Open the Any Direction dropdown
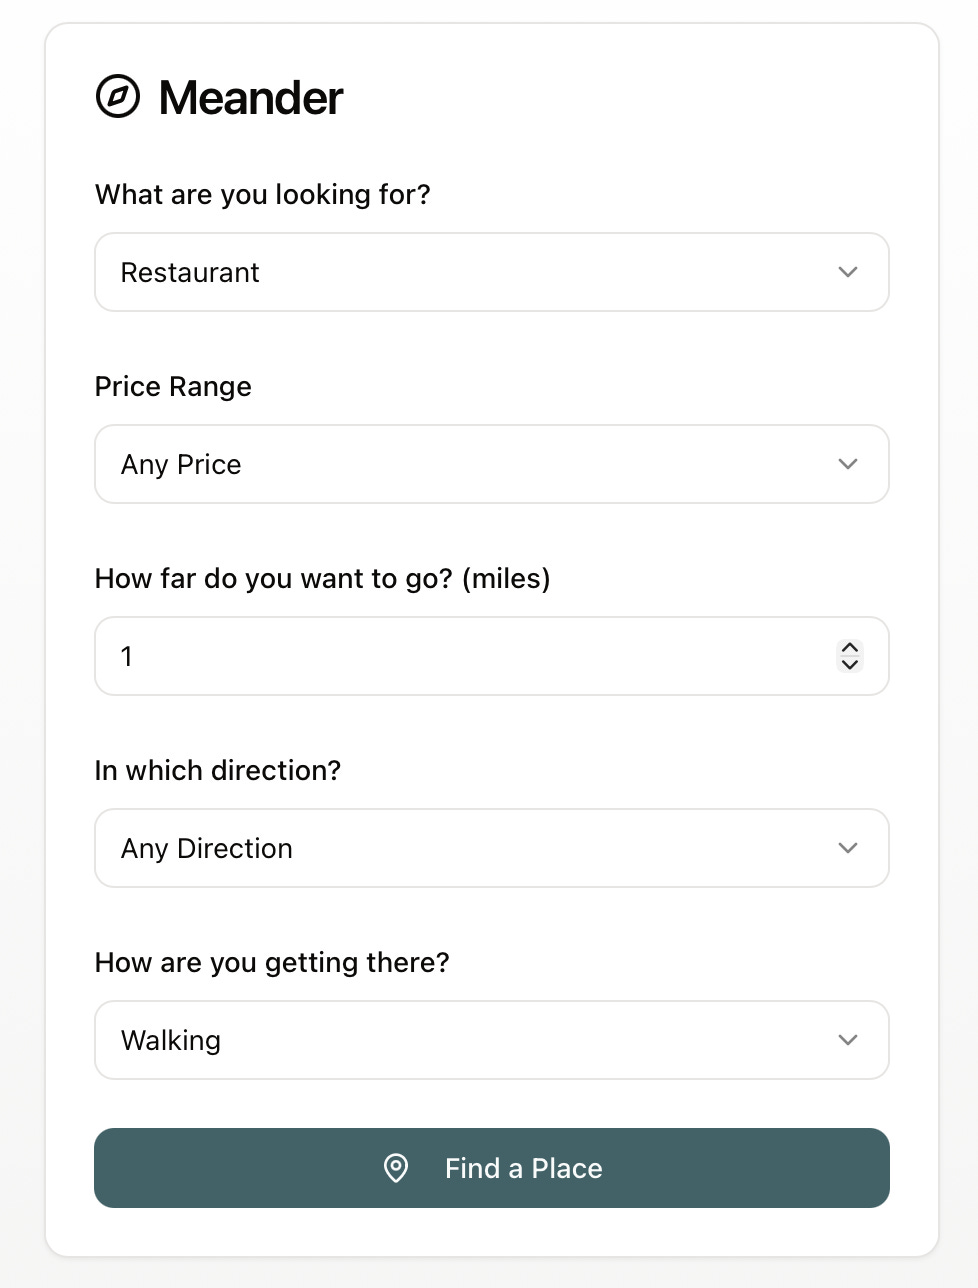This screenshot has height=1288, width=978. [490, 848]
